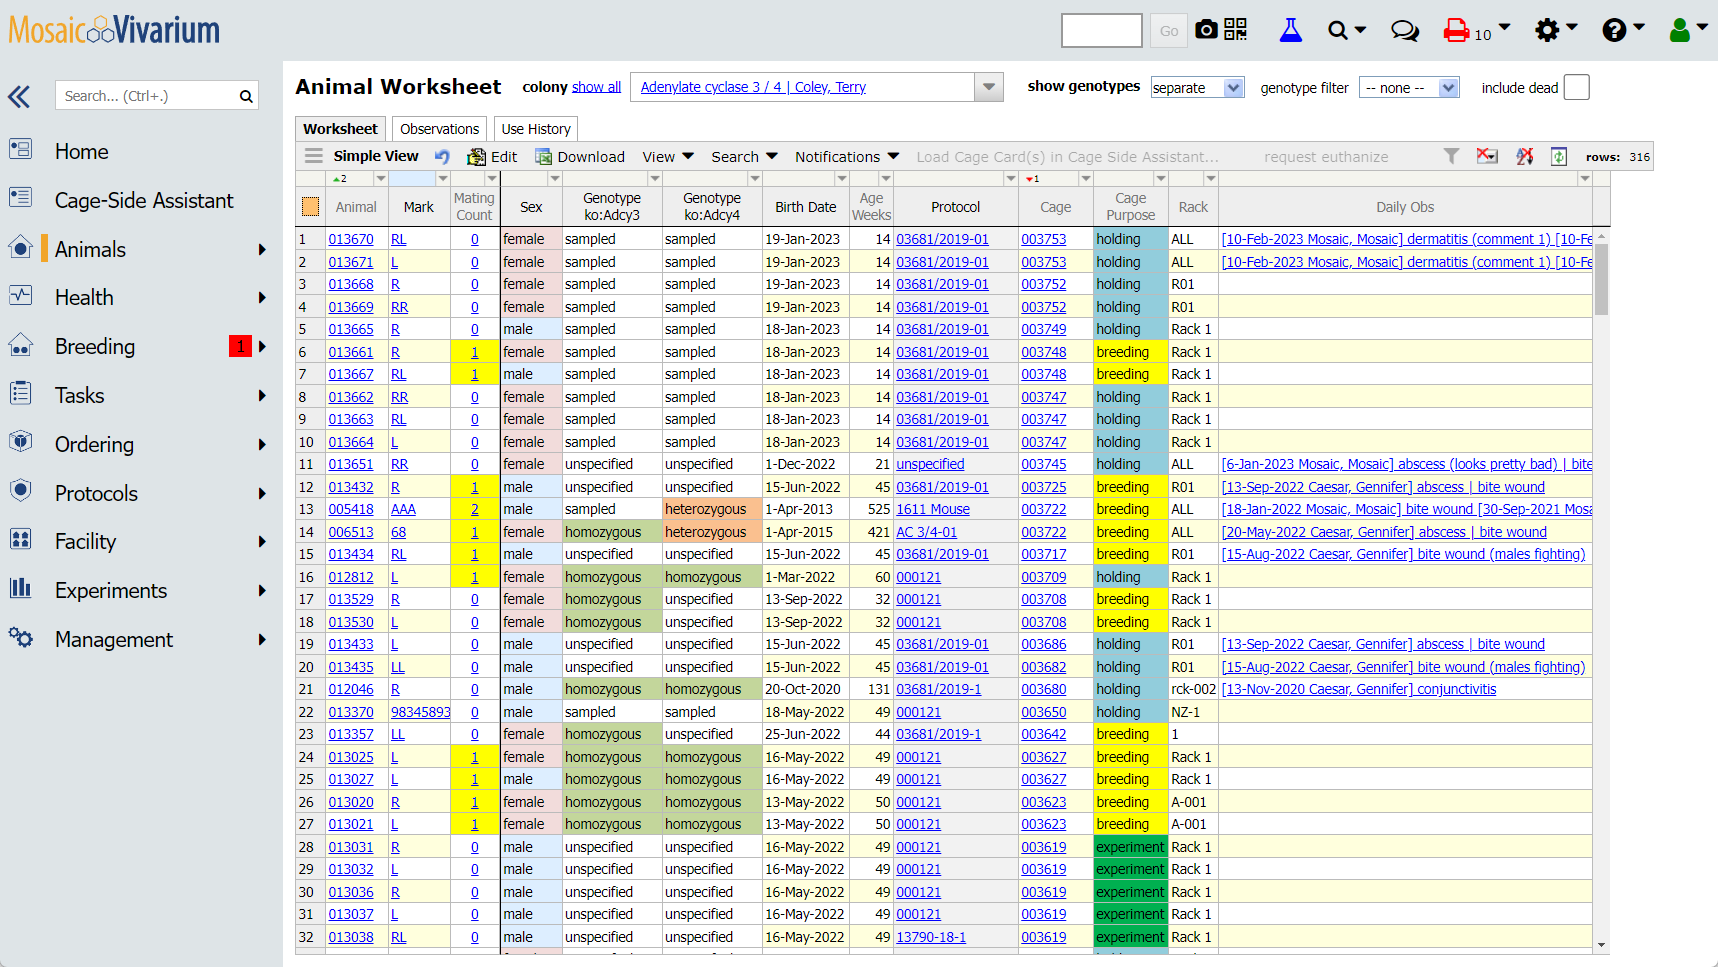The image size is (1718, 967).
Task: Click the Birth Date column header
Action: pyautogui.click(x=805, y=207)
